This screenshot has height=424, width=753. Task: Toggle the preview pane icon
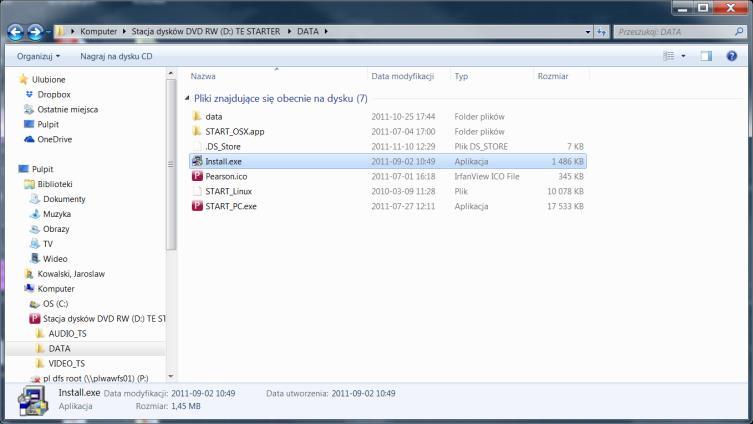[706, 56]
